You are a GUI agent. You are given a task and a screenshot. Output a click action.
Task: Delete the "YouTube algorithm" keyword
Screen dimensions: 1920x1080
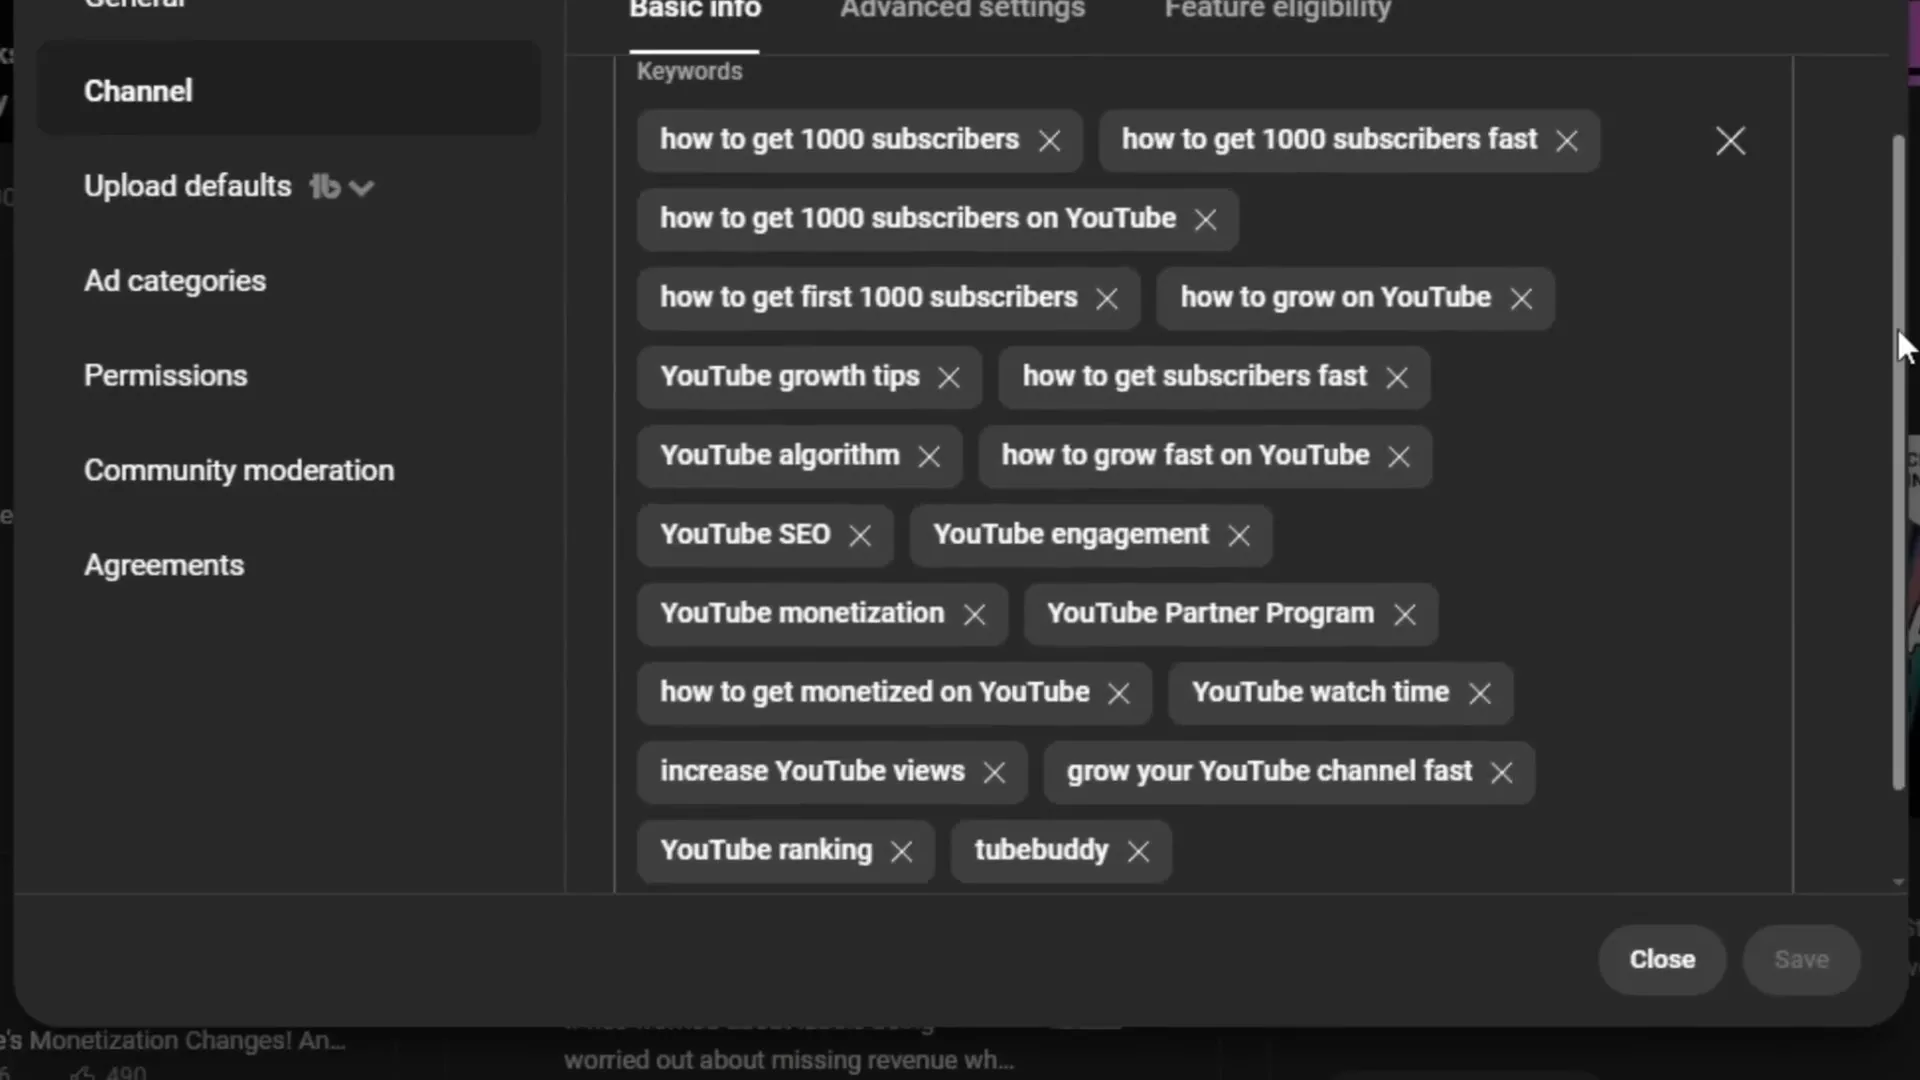coord(929,455)
